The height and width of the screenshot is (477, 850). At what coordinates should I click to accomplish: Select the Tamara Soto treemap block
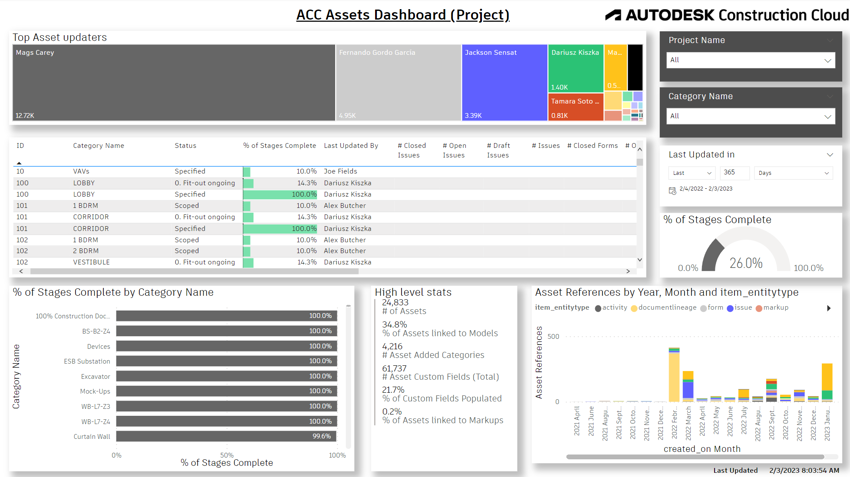click(x=576, y=107)
